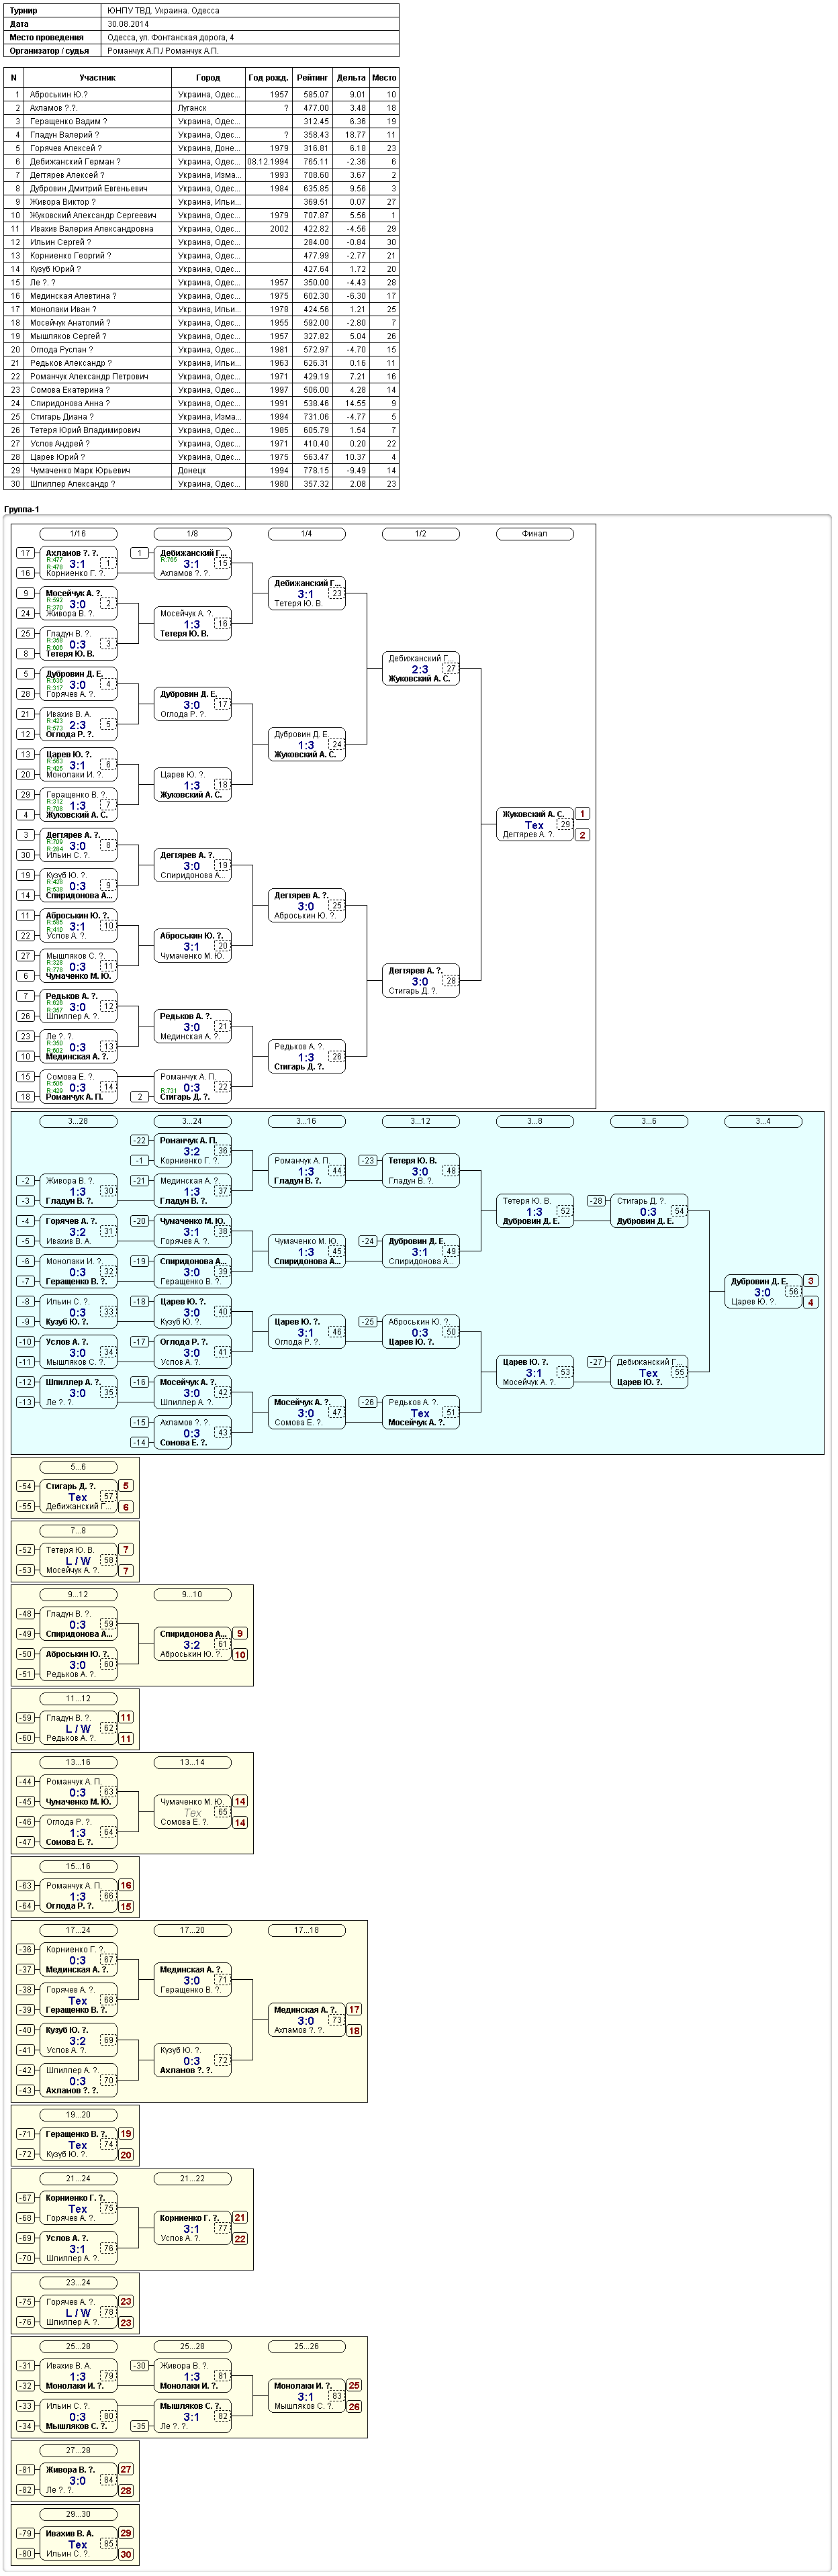Click semifinal match box number 27

click(451, 668)
